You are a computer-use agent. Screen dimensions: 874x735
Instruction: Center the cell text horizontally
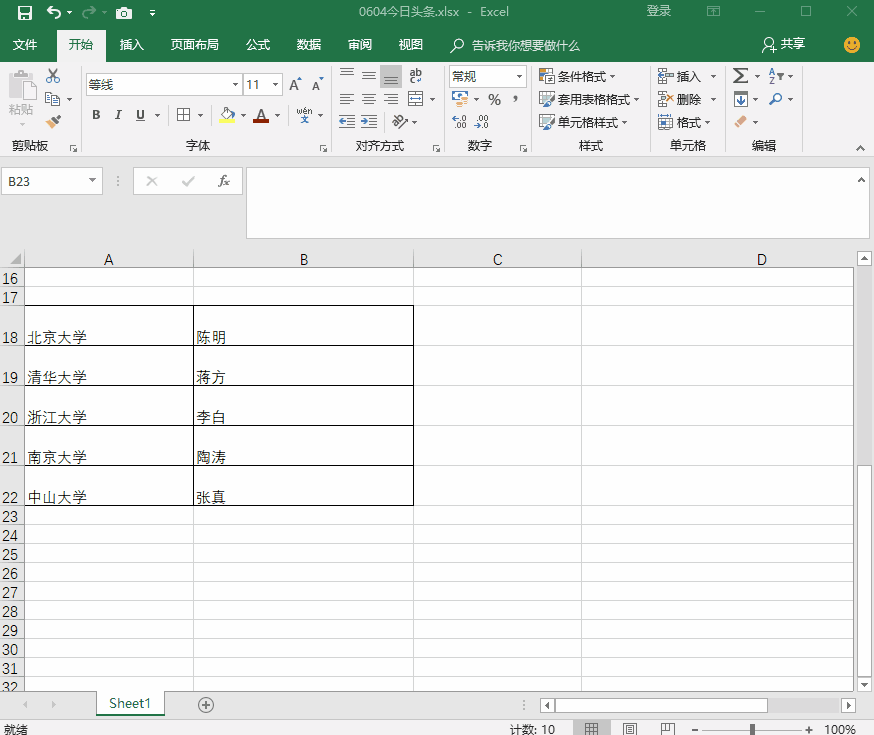click(368, 99)
